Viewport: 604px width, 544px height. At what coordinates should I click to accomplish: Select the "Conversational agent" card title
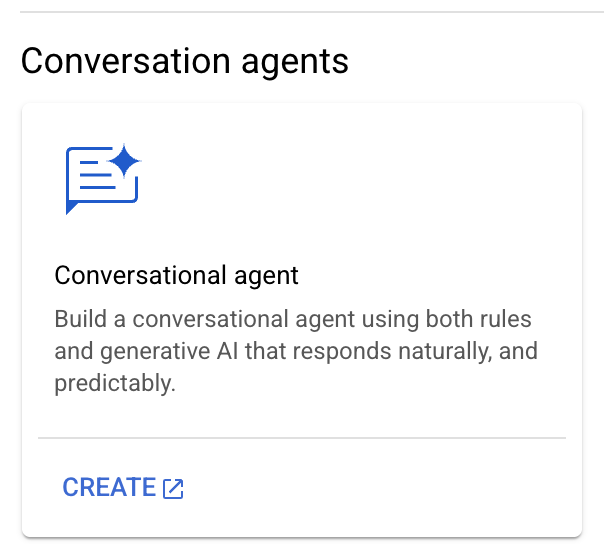pos(176,275)
